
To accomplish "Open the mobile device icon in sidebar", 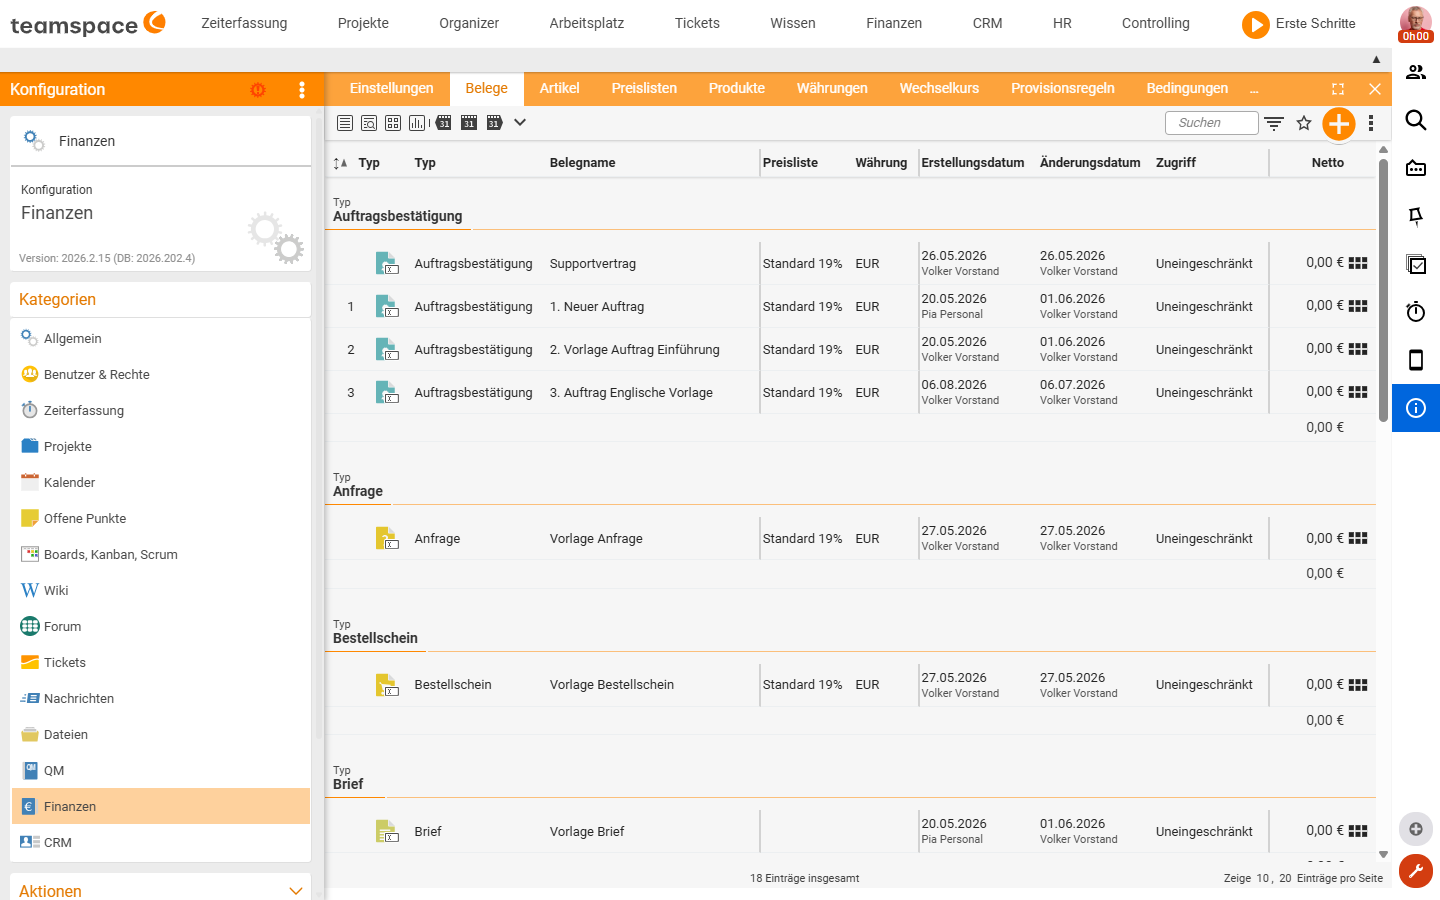I will [x=1416, y=360].
